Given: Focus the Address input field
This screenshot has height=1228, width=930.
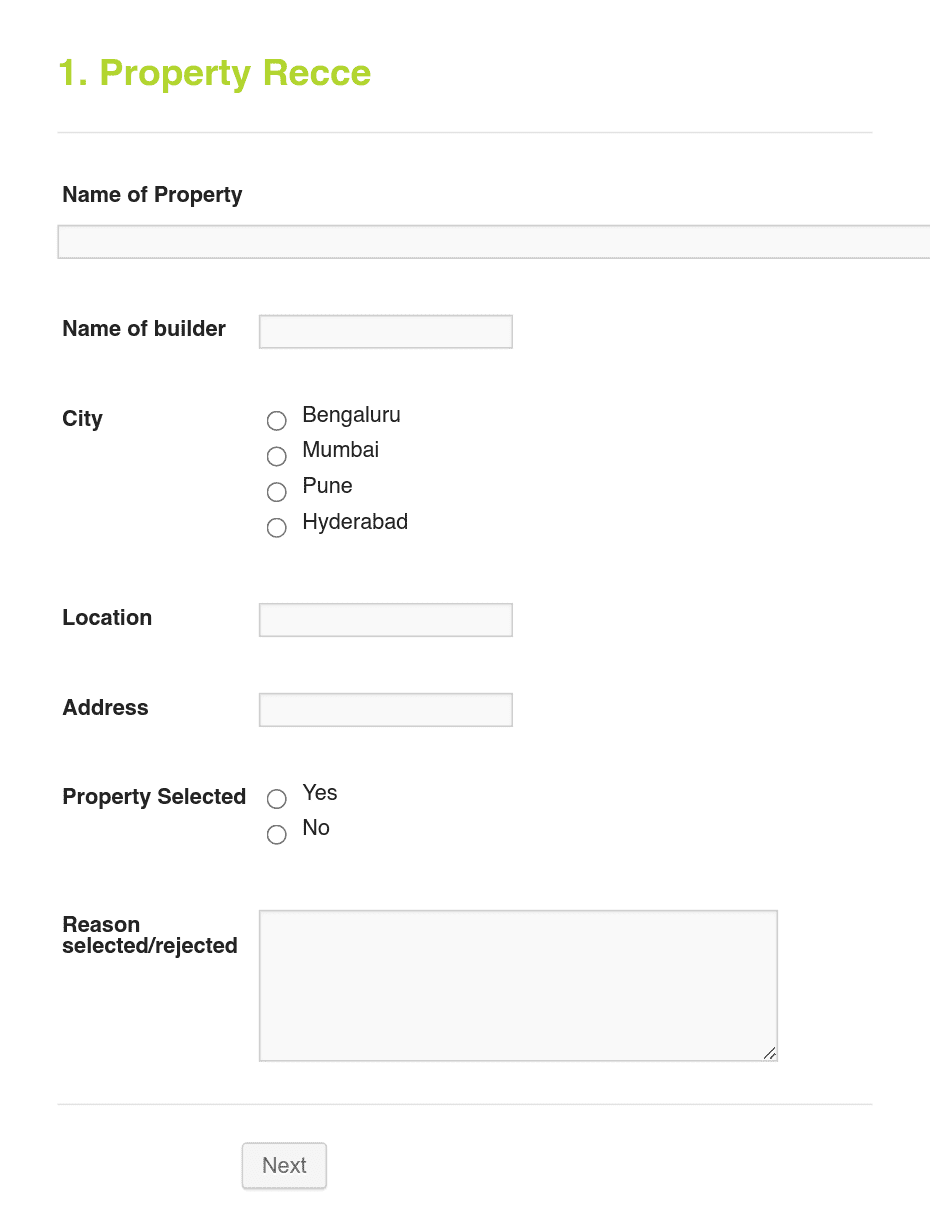Looking at the screenshot, I should 385,709.
